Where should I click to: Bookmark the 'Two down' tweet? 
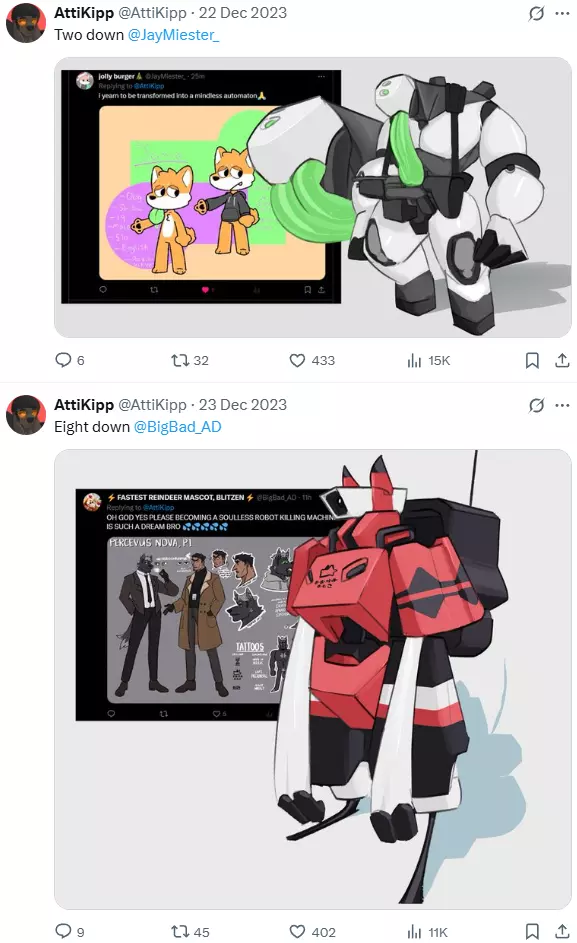(532, 360)
